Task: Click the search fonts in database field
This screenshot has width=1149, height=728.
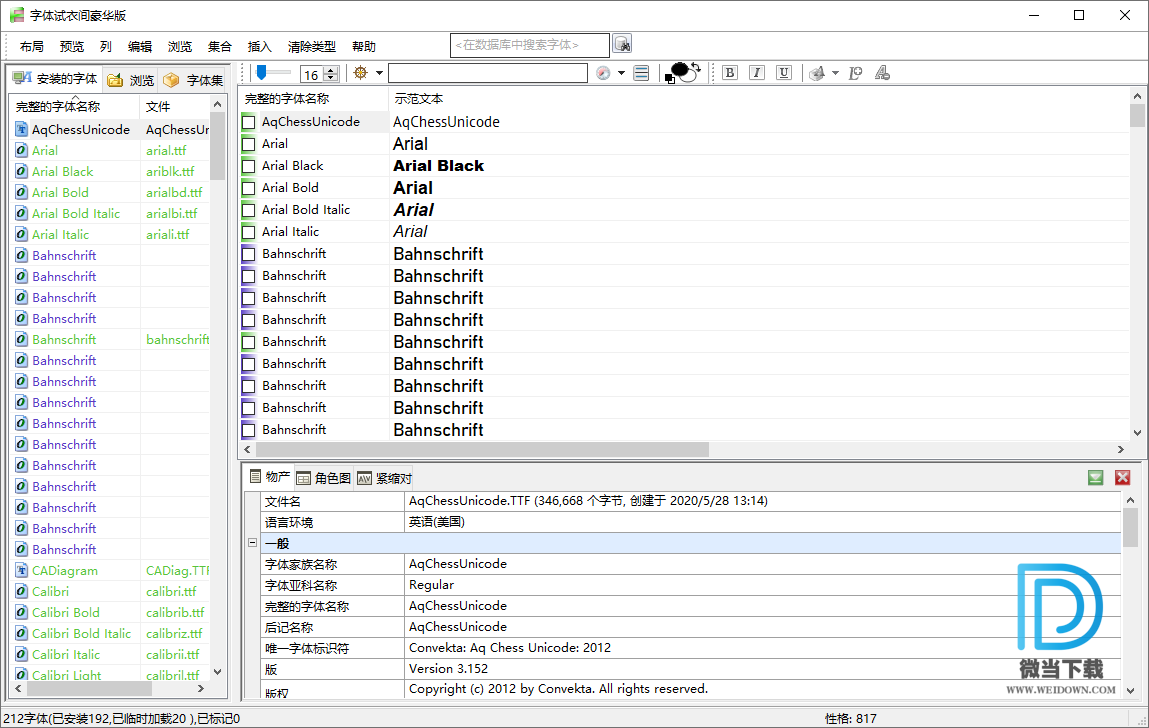Action: 530,45
